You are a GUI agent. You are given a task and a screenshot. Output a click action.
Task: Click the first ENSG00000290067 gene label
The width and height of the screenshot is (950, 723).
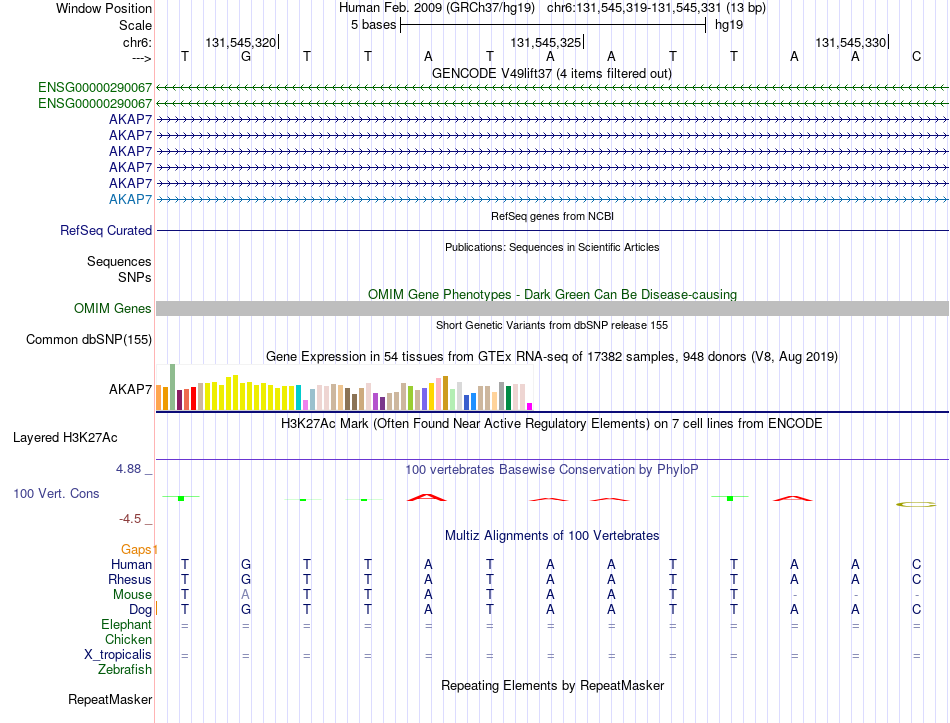(95, 87)
